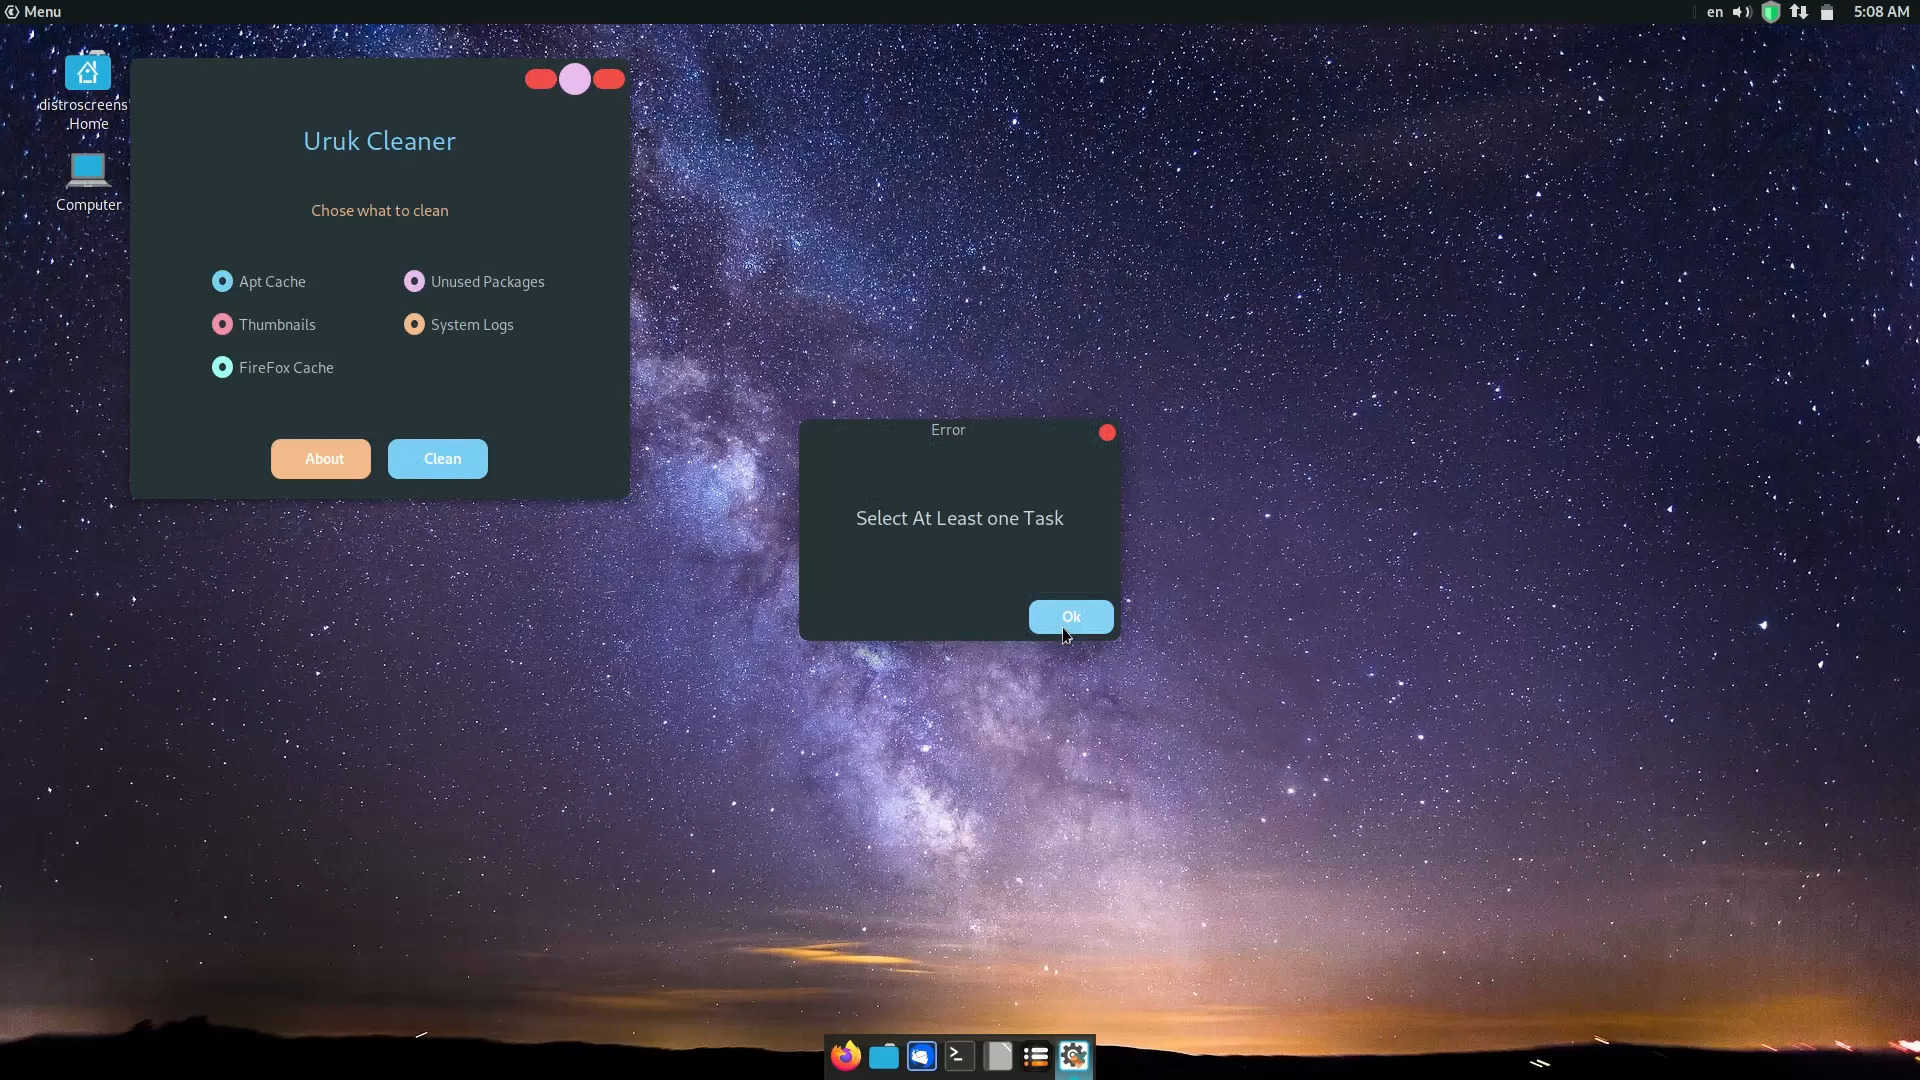The width and height of the screenshot is (1920, 1080).
Task: Open the Menu in the top-left corner
Action: pos(33,11)
